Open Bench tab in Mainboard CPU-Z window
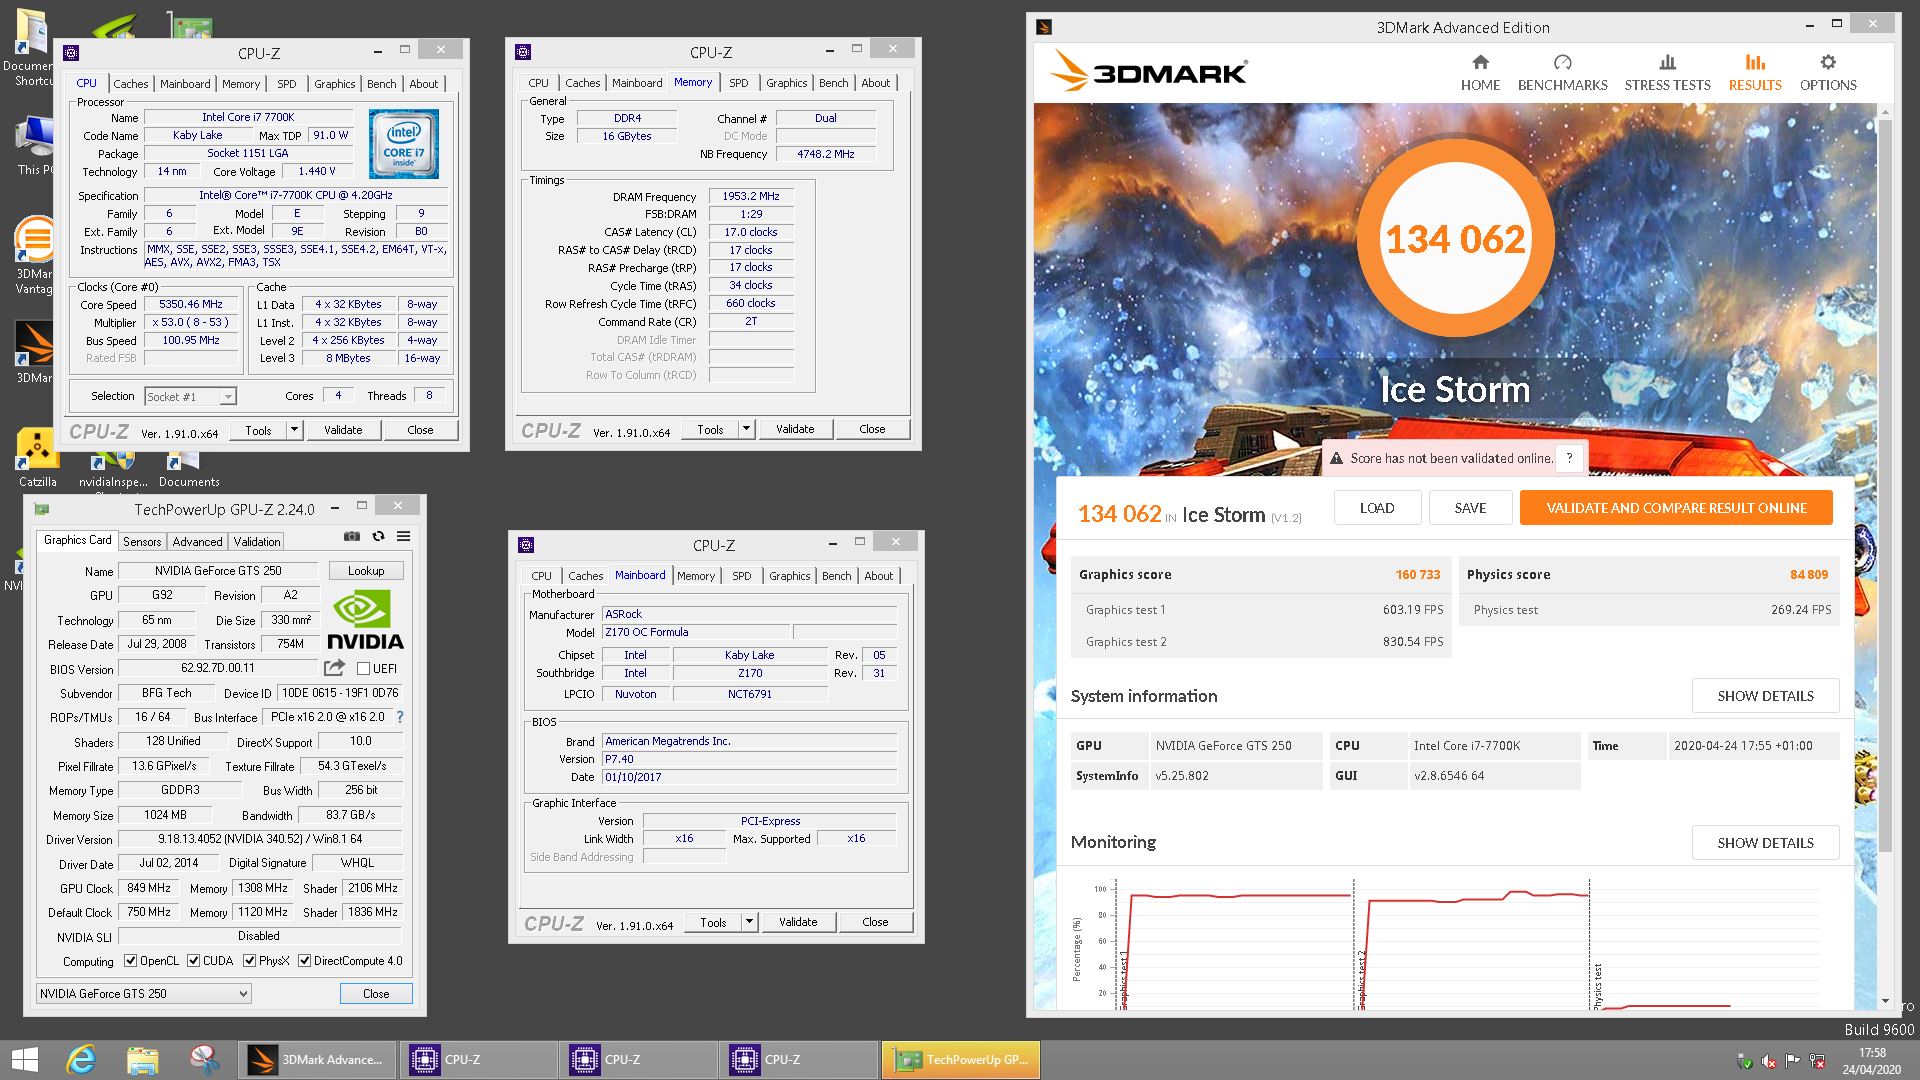 coord(837,576)
